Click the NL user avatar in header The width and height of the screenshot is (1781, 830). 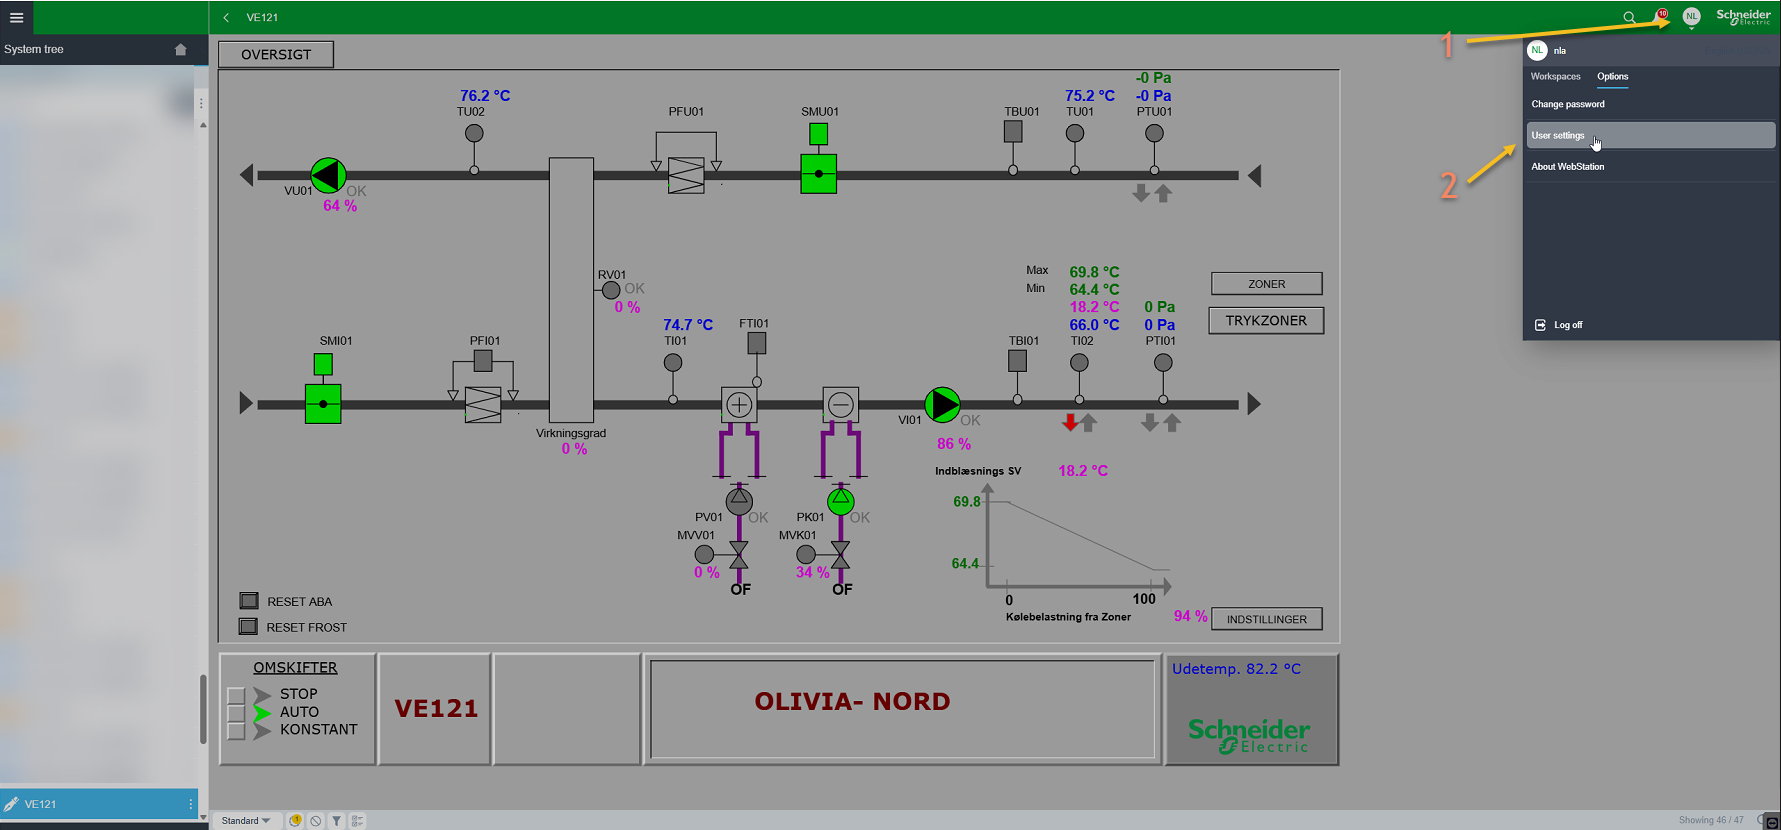click(x=1691, y=16)
